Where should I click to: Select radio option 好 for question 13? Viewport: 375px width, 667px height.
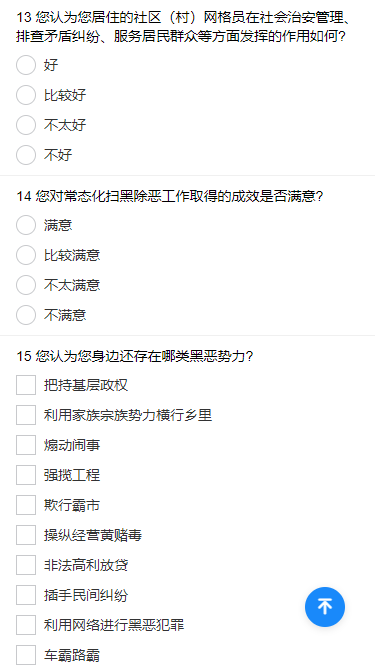click(x=26, y=65)
